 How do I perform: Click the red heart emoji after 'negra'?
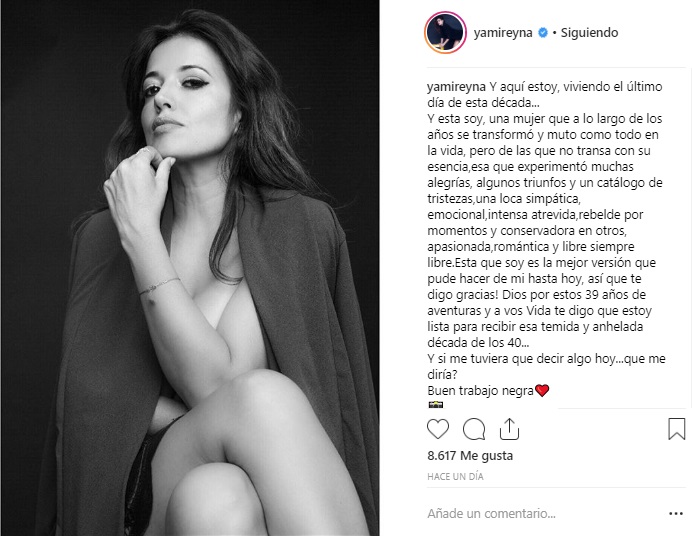click(x=542, y=390)
